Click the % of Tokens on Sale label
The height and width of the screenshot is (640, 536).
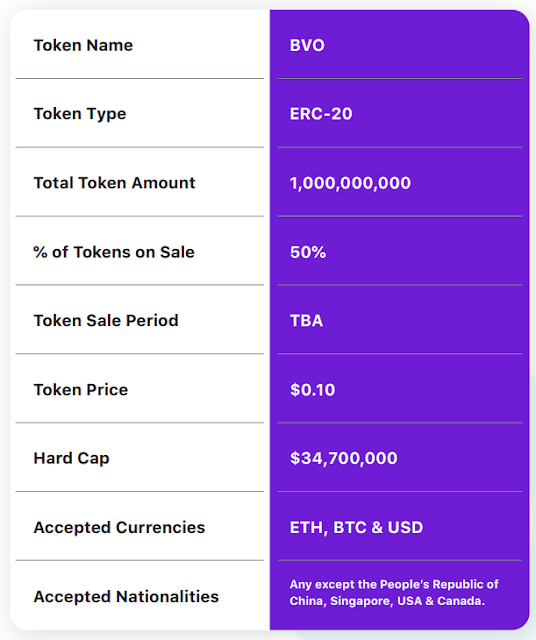114,252
